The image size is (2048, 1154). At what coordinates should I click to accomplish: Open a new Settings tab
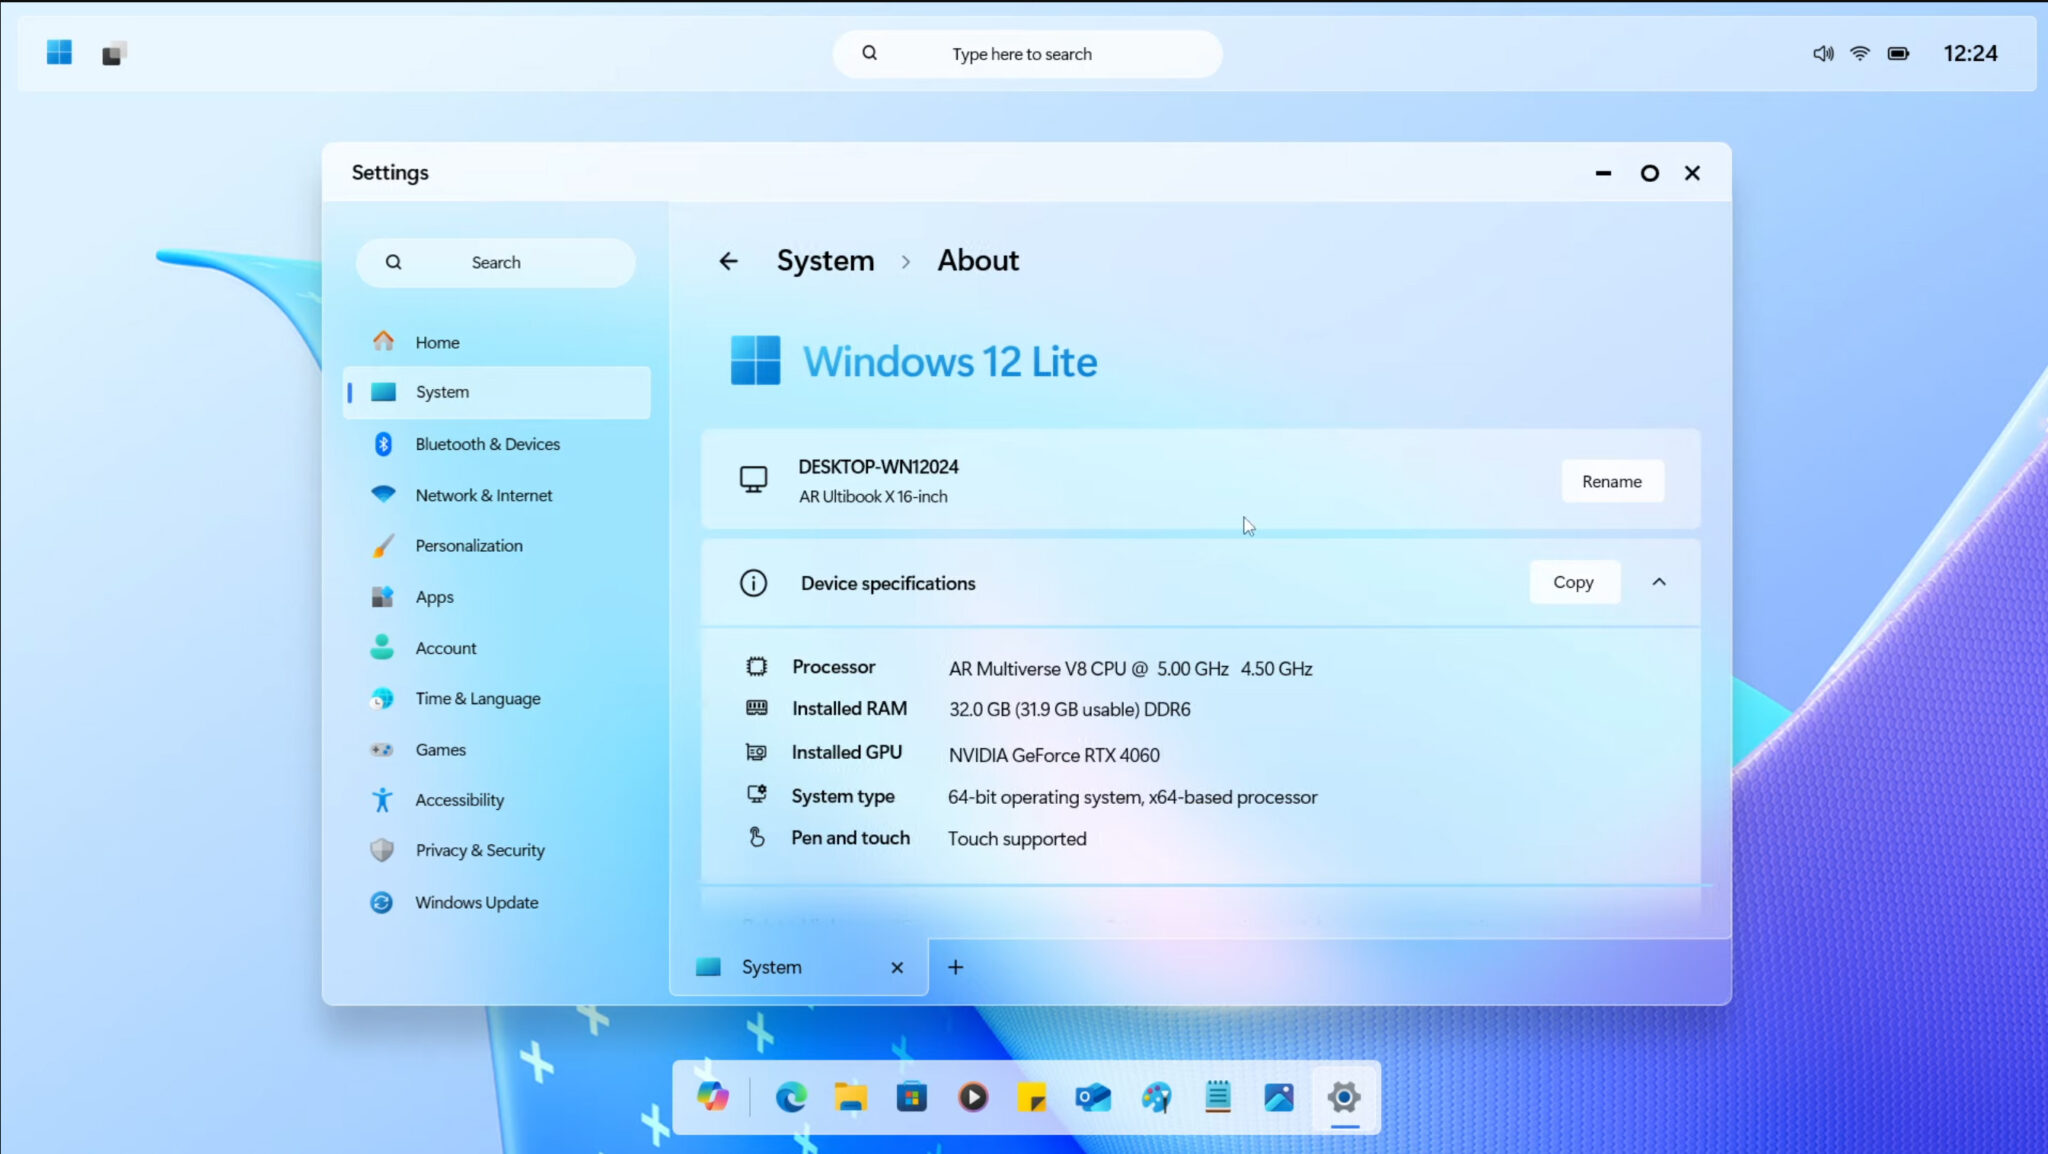coord(954,966)
